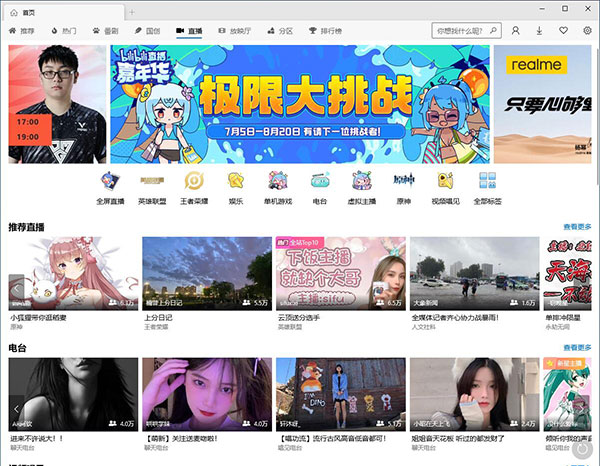This screenshot has height=466, width=600.
Task: Show 全部标签 grid of all tags
Action: pos(488,181)
